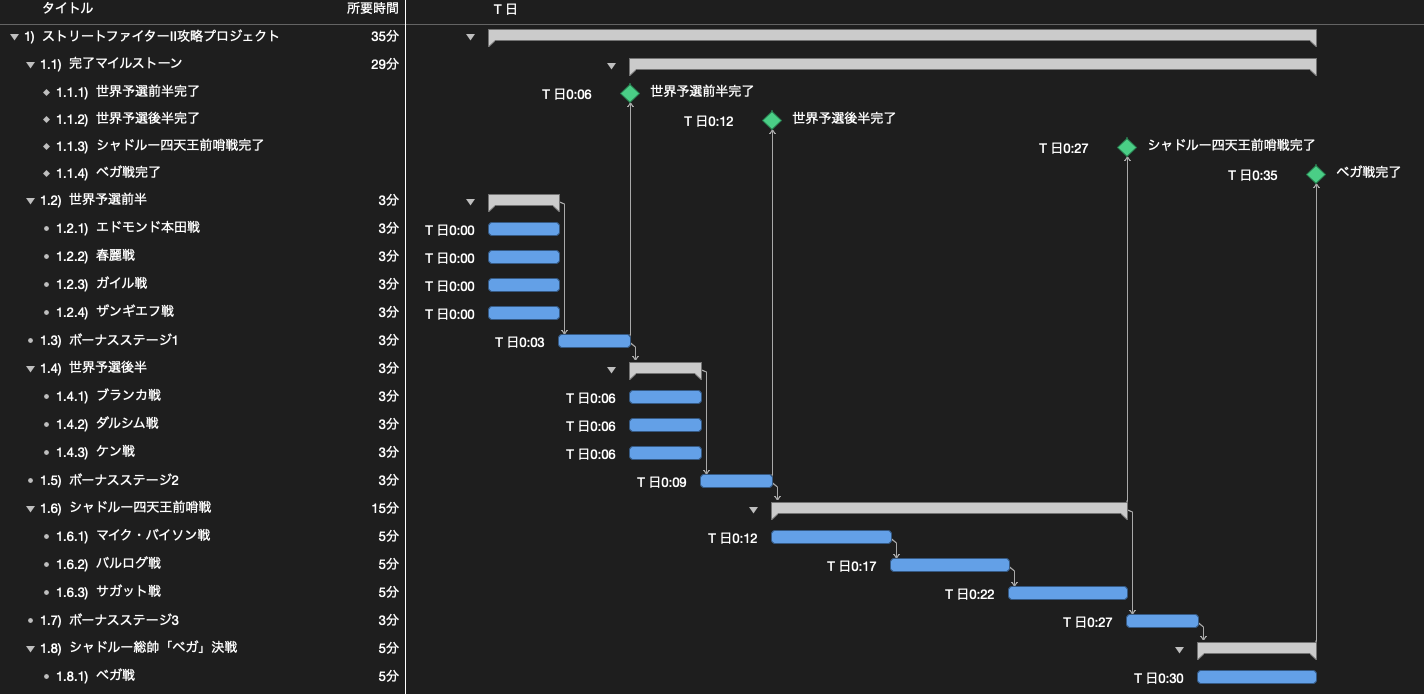The width and height of the screenshot is (1424, 694).
Task: Collapse the 1.1) 完了マイルストーン outline group
Action: (31, 64)
